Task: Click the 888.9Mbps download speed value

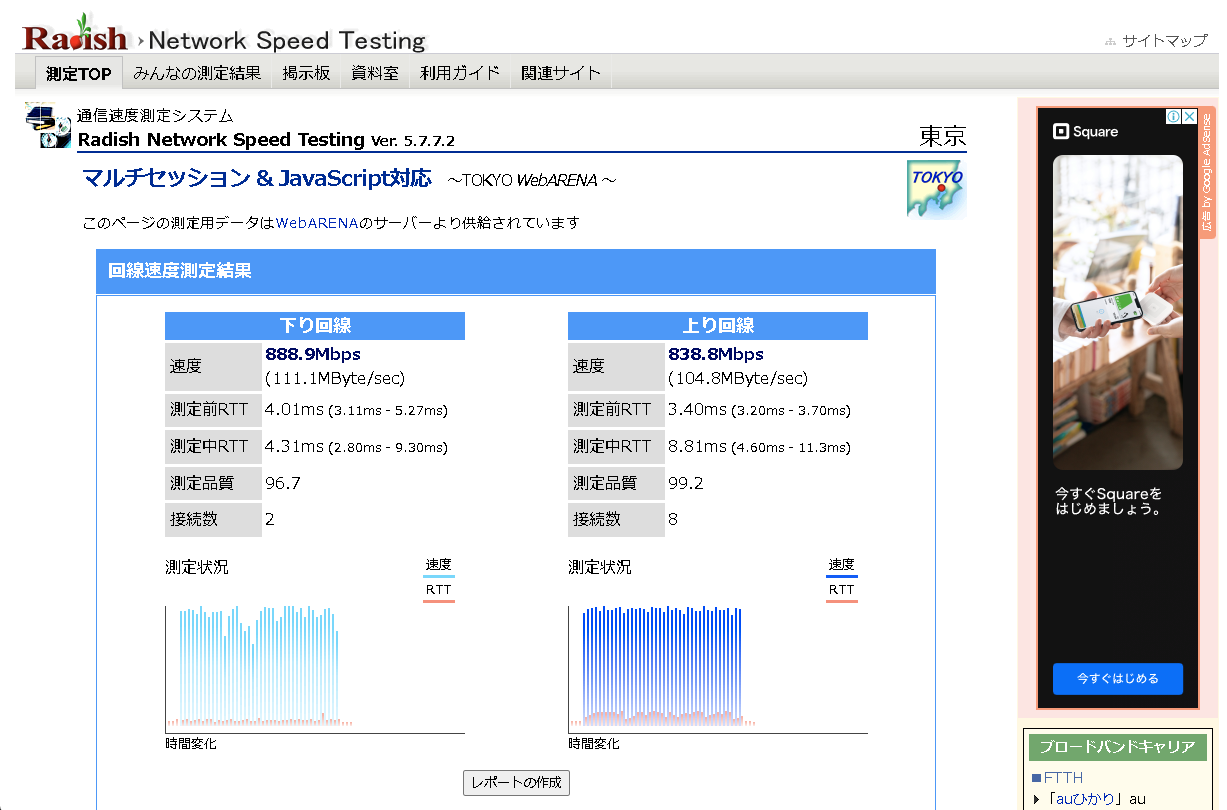Action: 313,354
